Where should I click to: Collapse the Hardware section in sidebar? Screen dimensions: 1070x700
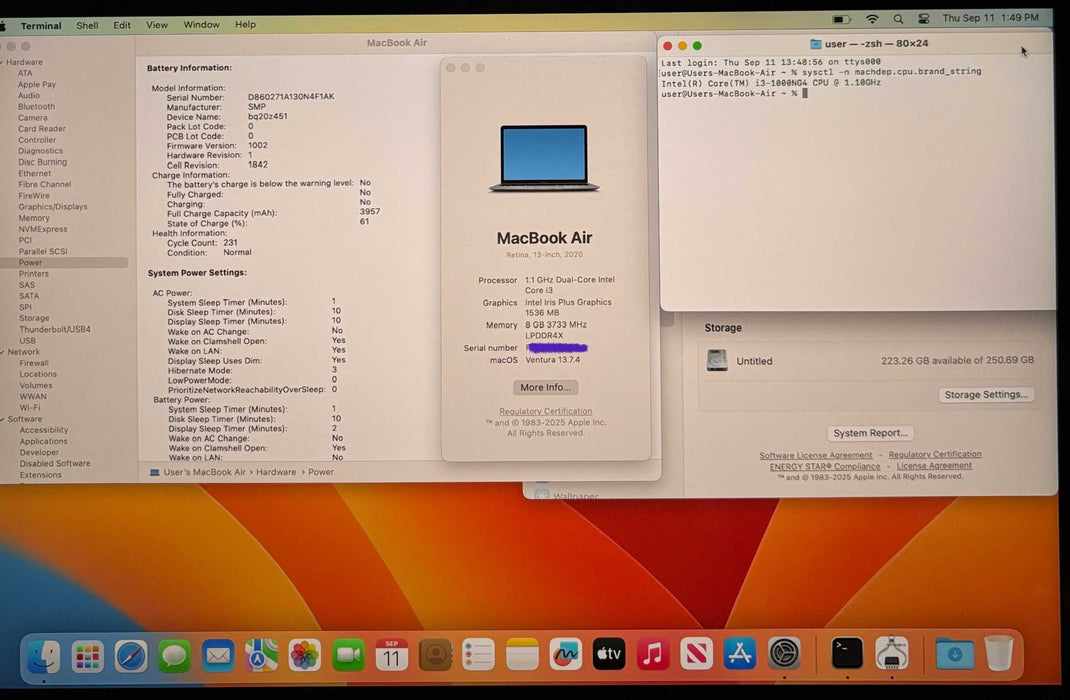click(x=2, y=62)
